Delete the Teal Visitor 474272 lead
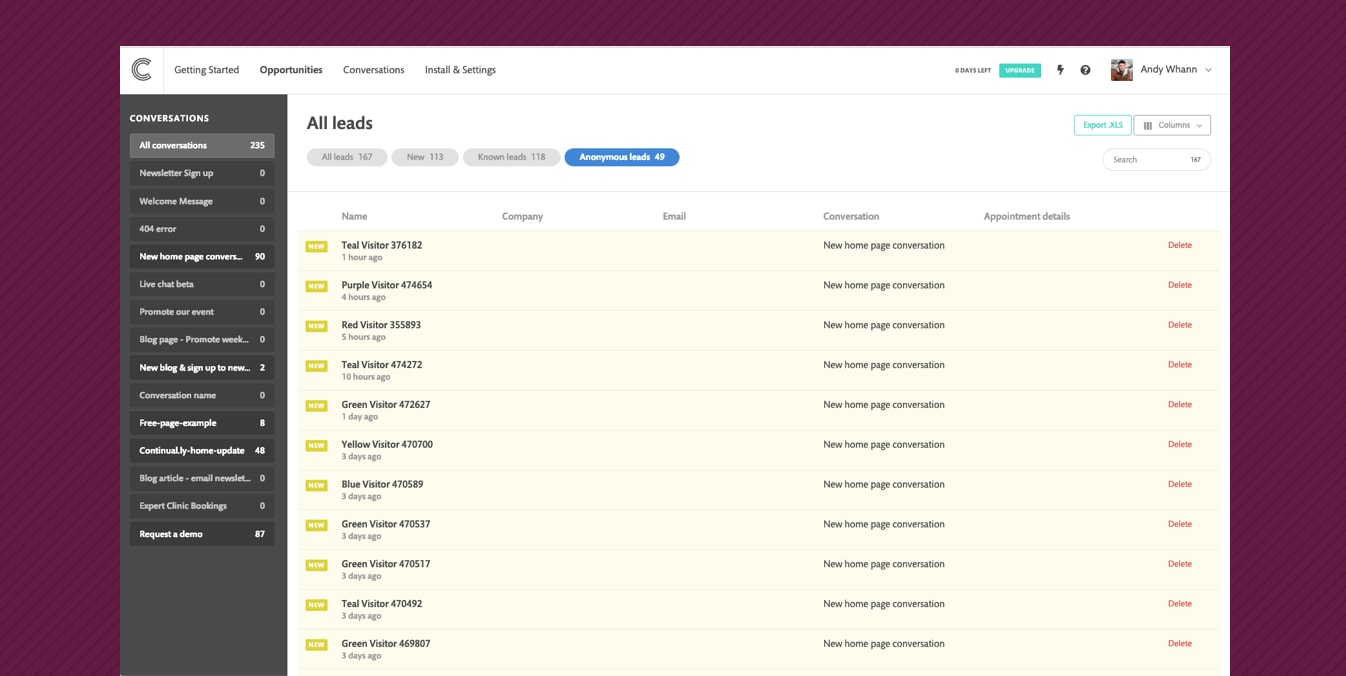Image resolution: width=1346 pixels, height=676 pixels. pos(1180,365)
